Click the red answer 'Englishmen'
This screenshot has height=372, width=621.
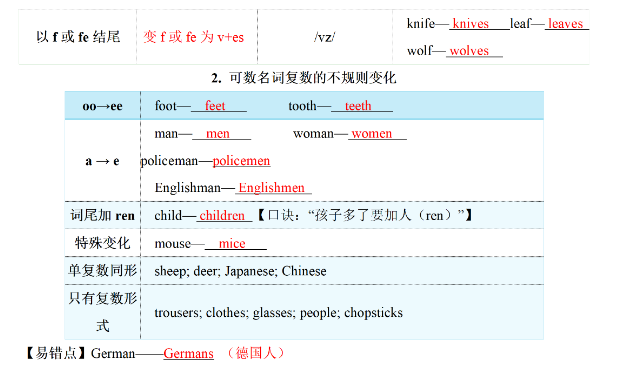point(271,187)
